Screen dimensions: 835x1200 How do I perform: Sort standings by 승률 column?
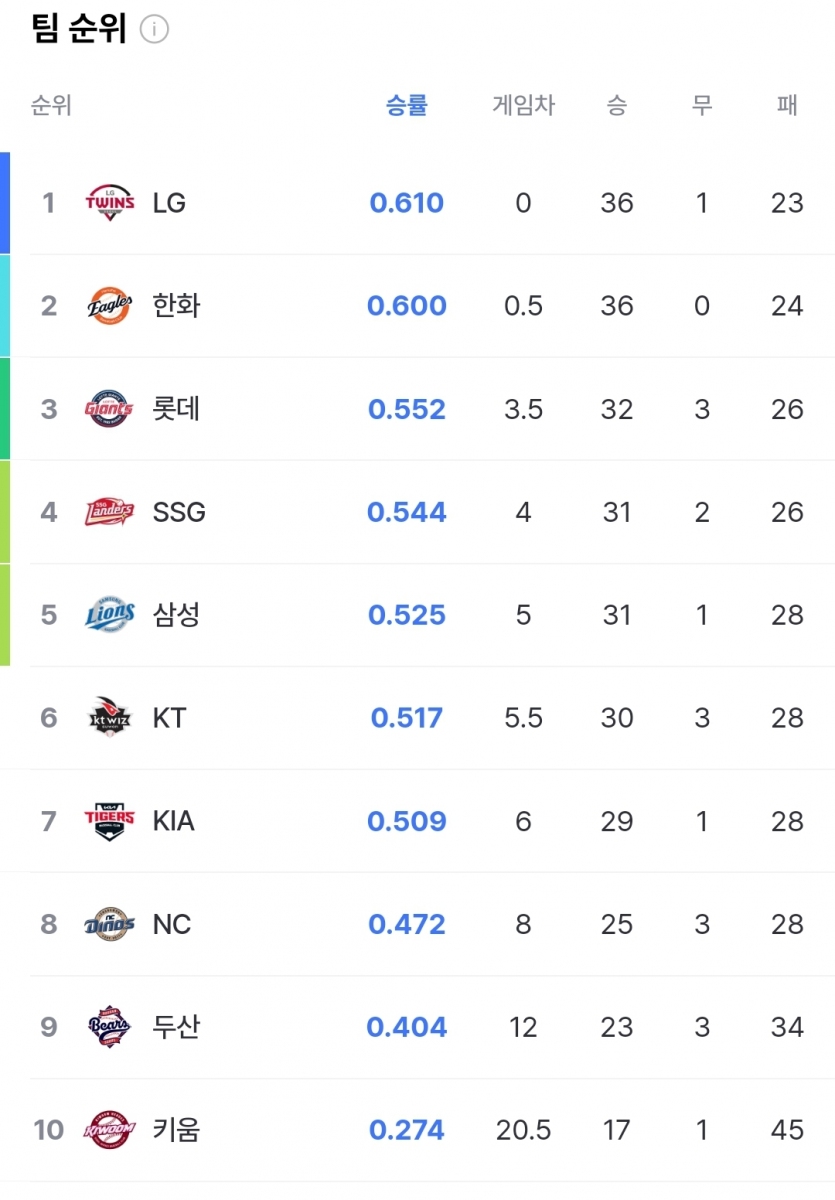[407, 105]
